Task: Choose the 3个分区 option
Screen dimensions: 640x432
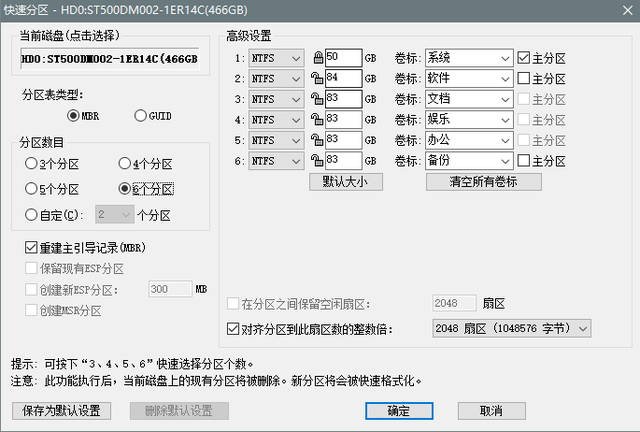Action: [52, 164]
